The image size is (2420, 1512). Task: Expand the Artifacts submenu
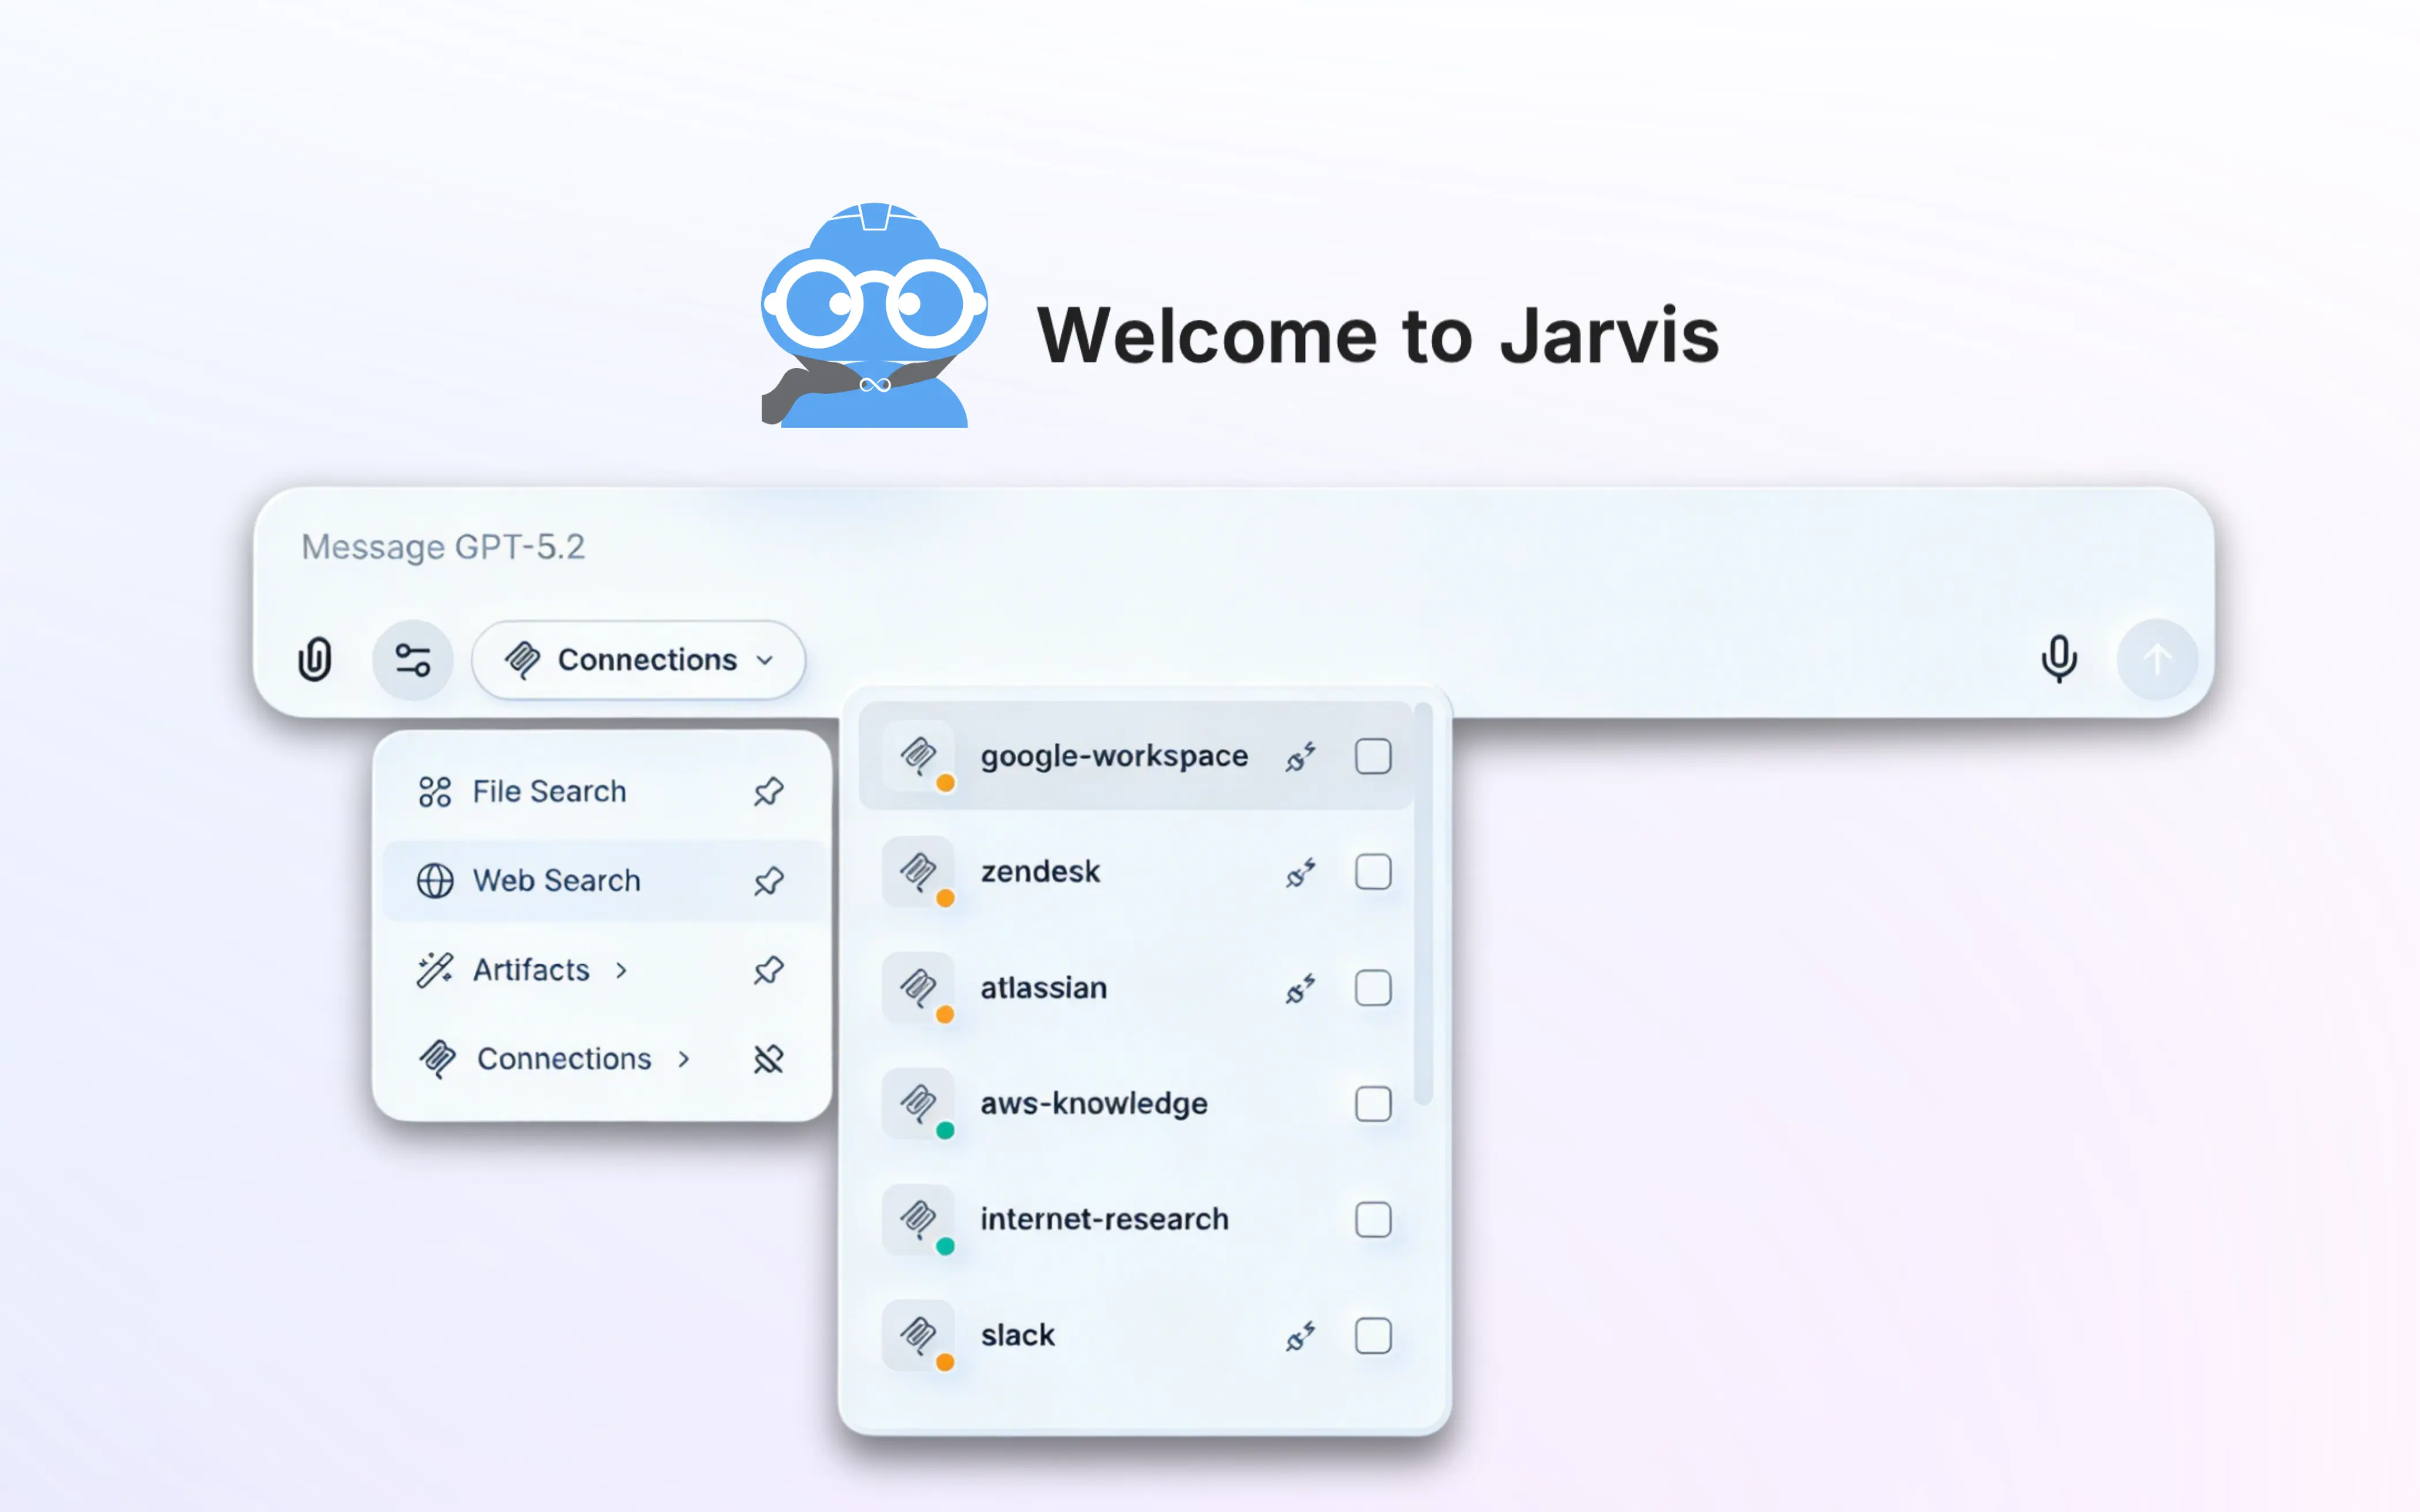click(622, 970)
